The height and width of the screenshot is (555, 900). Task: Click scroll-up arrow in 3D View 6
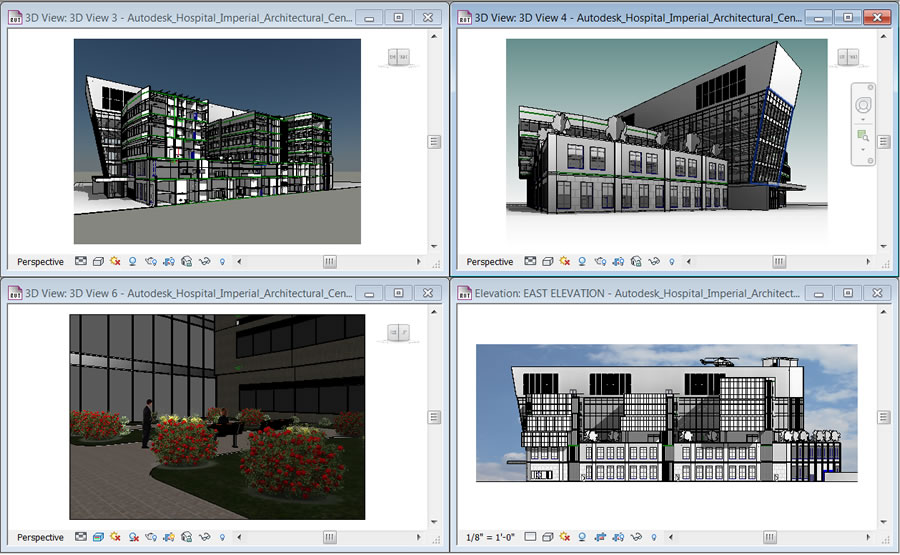click(434, 312)
